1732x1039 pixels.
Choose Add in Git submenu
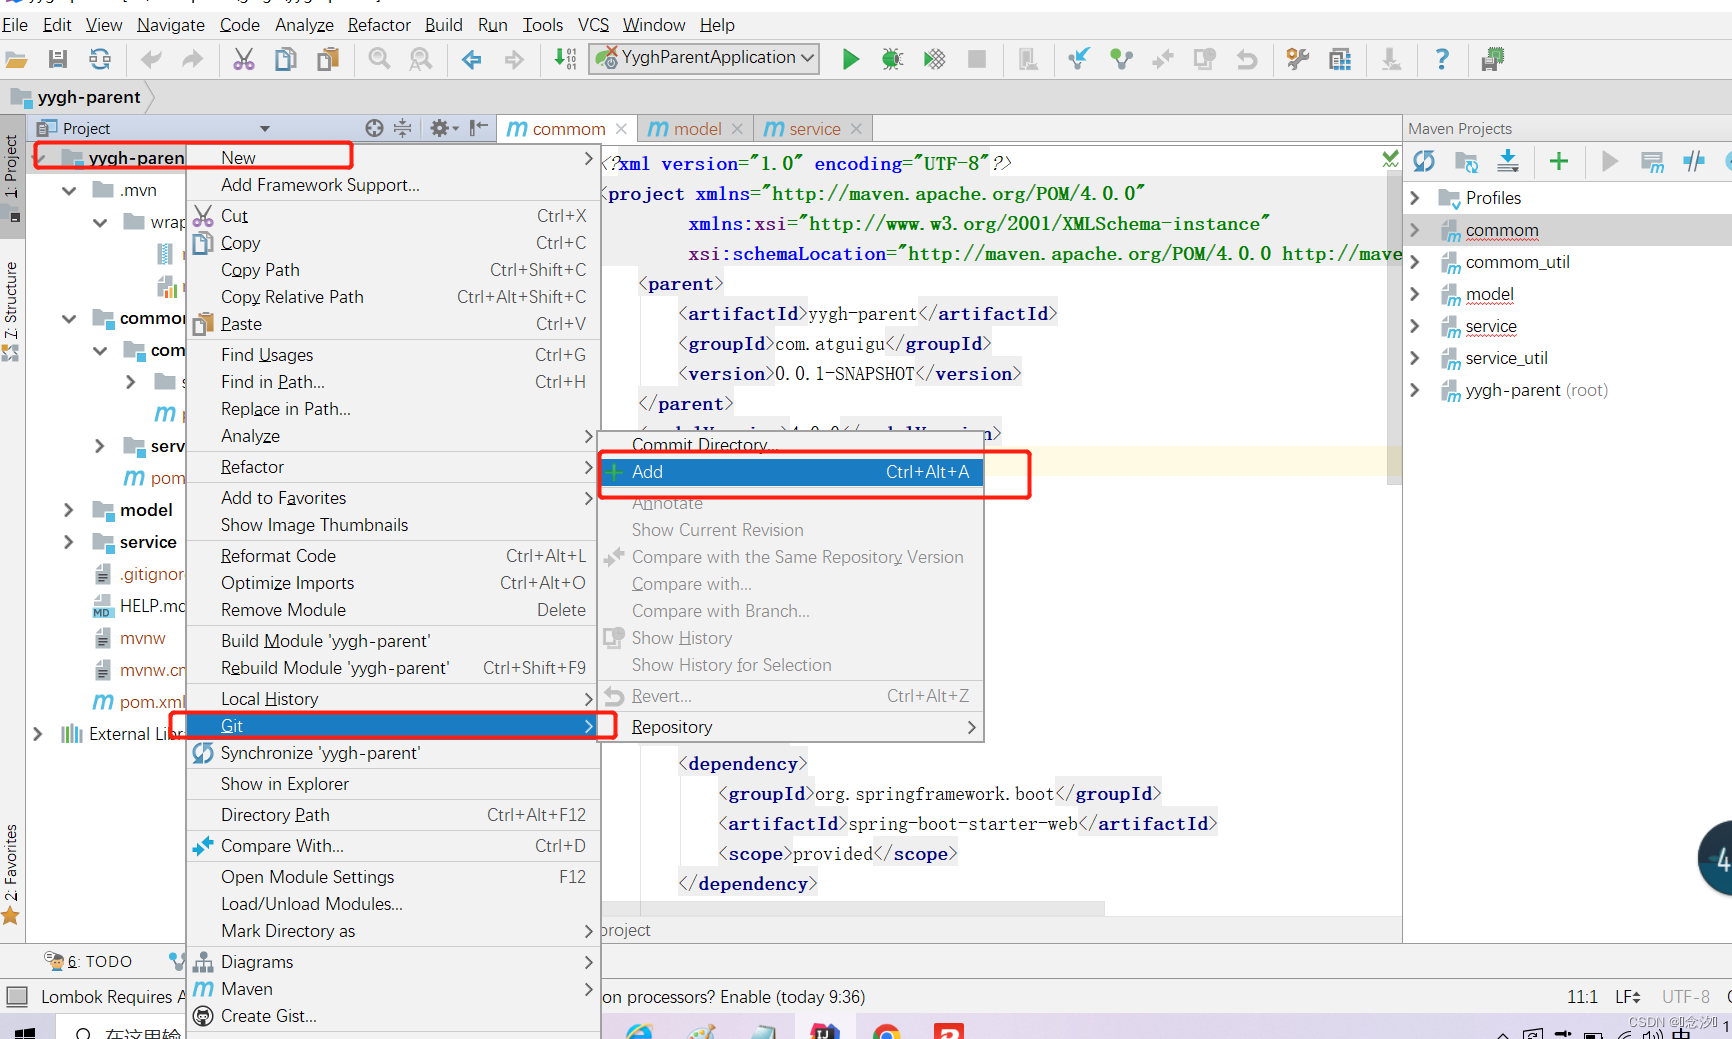(x=791, y=472)
